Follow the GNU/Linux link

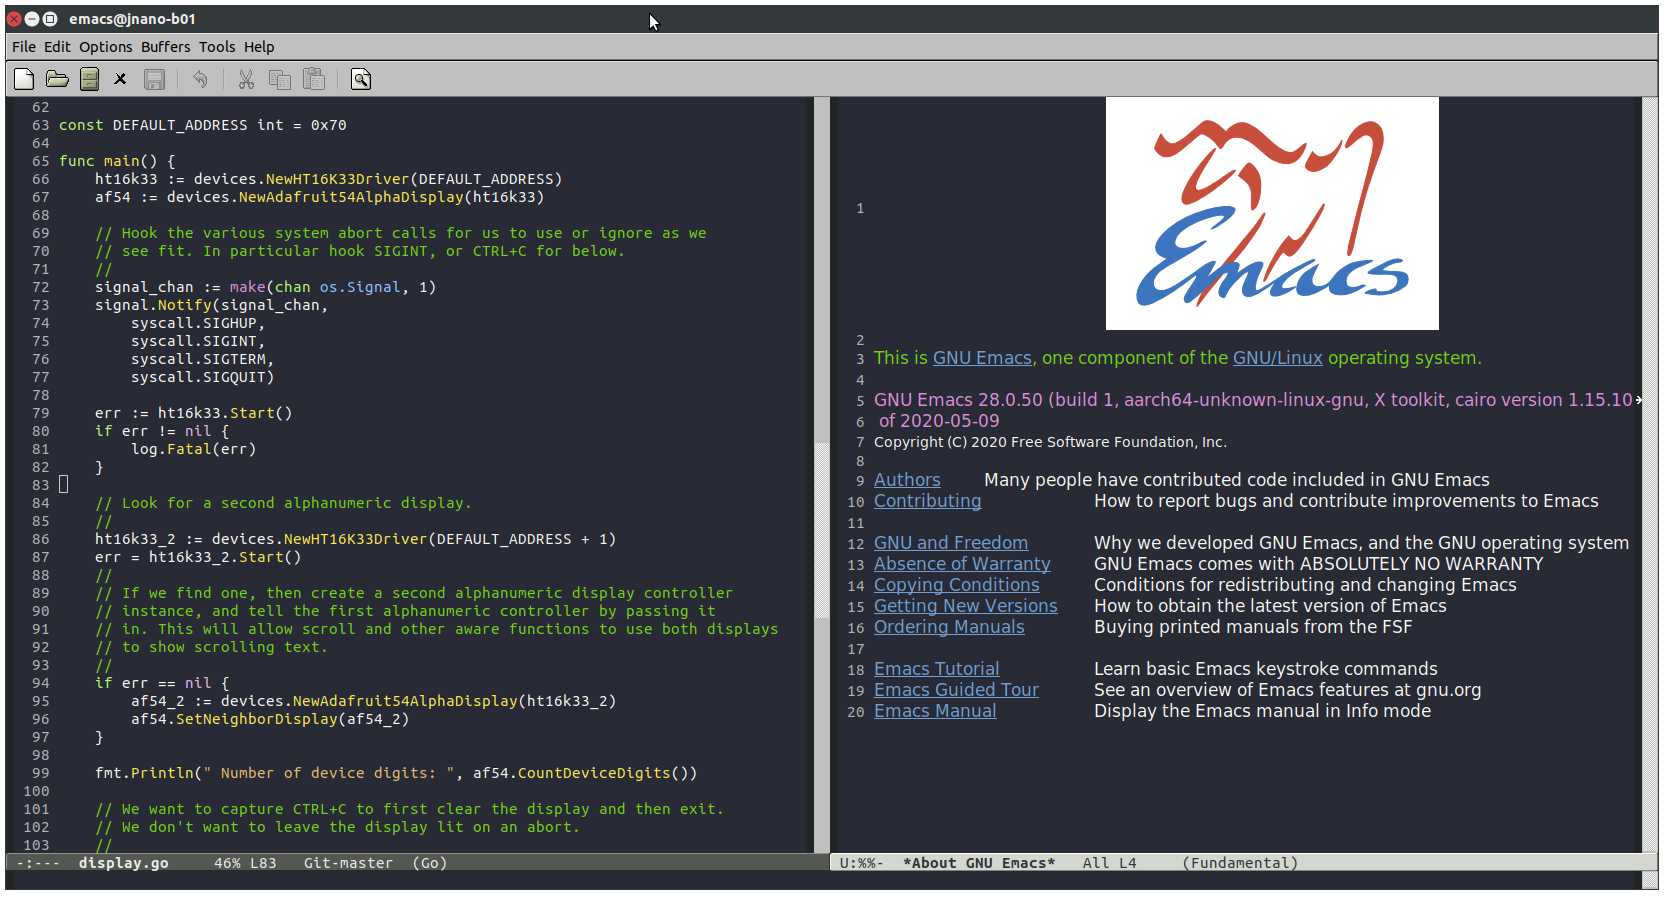tap(1277, 358)
